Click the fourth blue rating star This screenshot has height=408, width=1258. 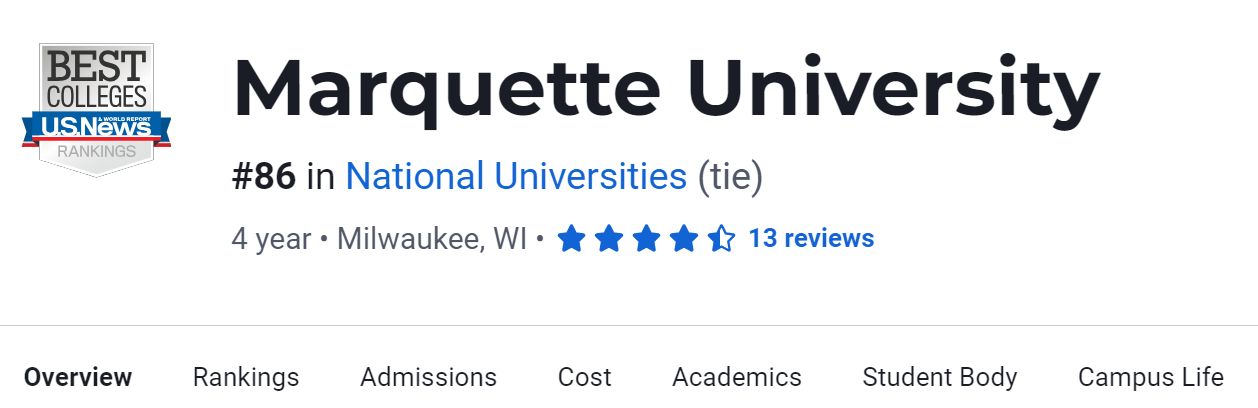pyautogui.click(x=684, y=239)
